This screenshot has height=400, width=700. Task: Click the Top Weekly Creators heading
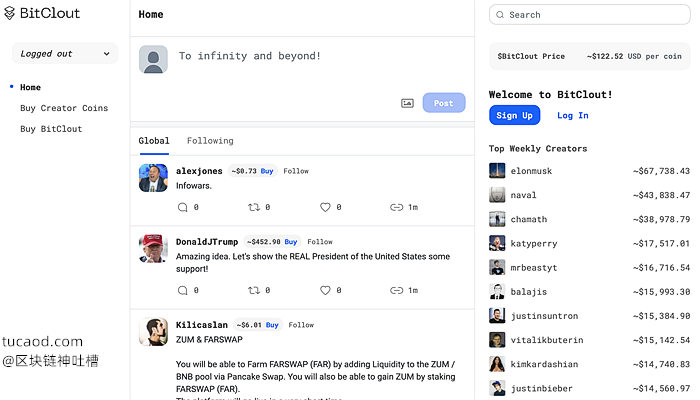click(x=538, y=149)
